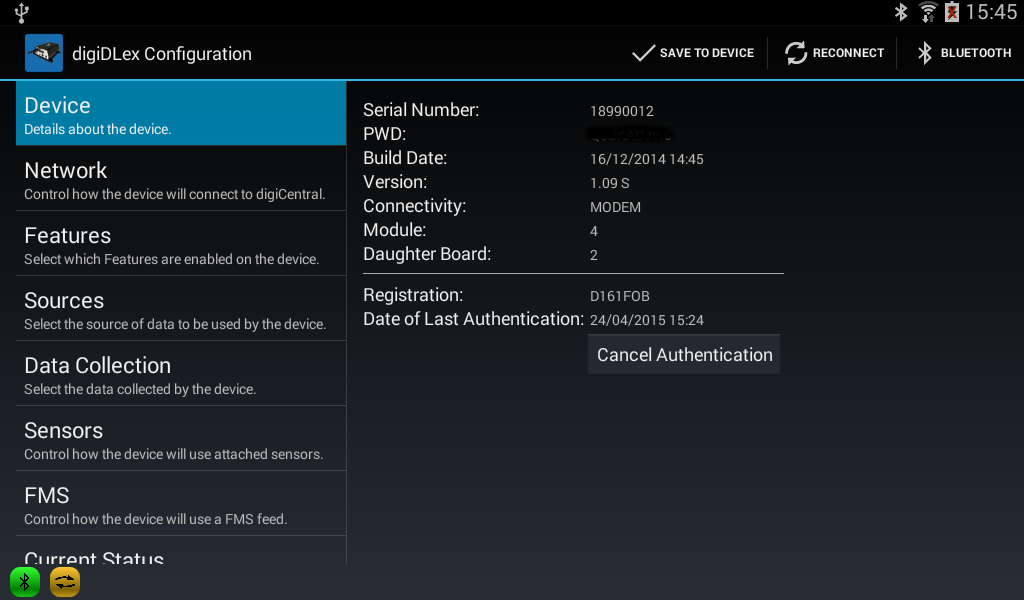This screenshot has width=1024, height=600.
Task: Click SAVE TO DEVICE label
Action: [x=707, y=53]
